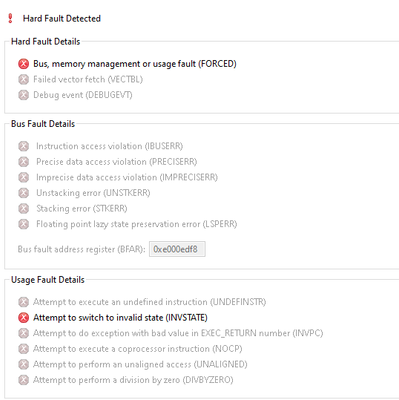Select Attempt to switch to invalid state text
This screenshot has width=399, height=400.
98,318
